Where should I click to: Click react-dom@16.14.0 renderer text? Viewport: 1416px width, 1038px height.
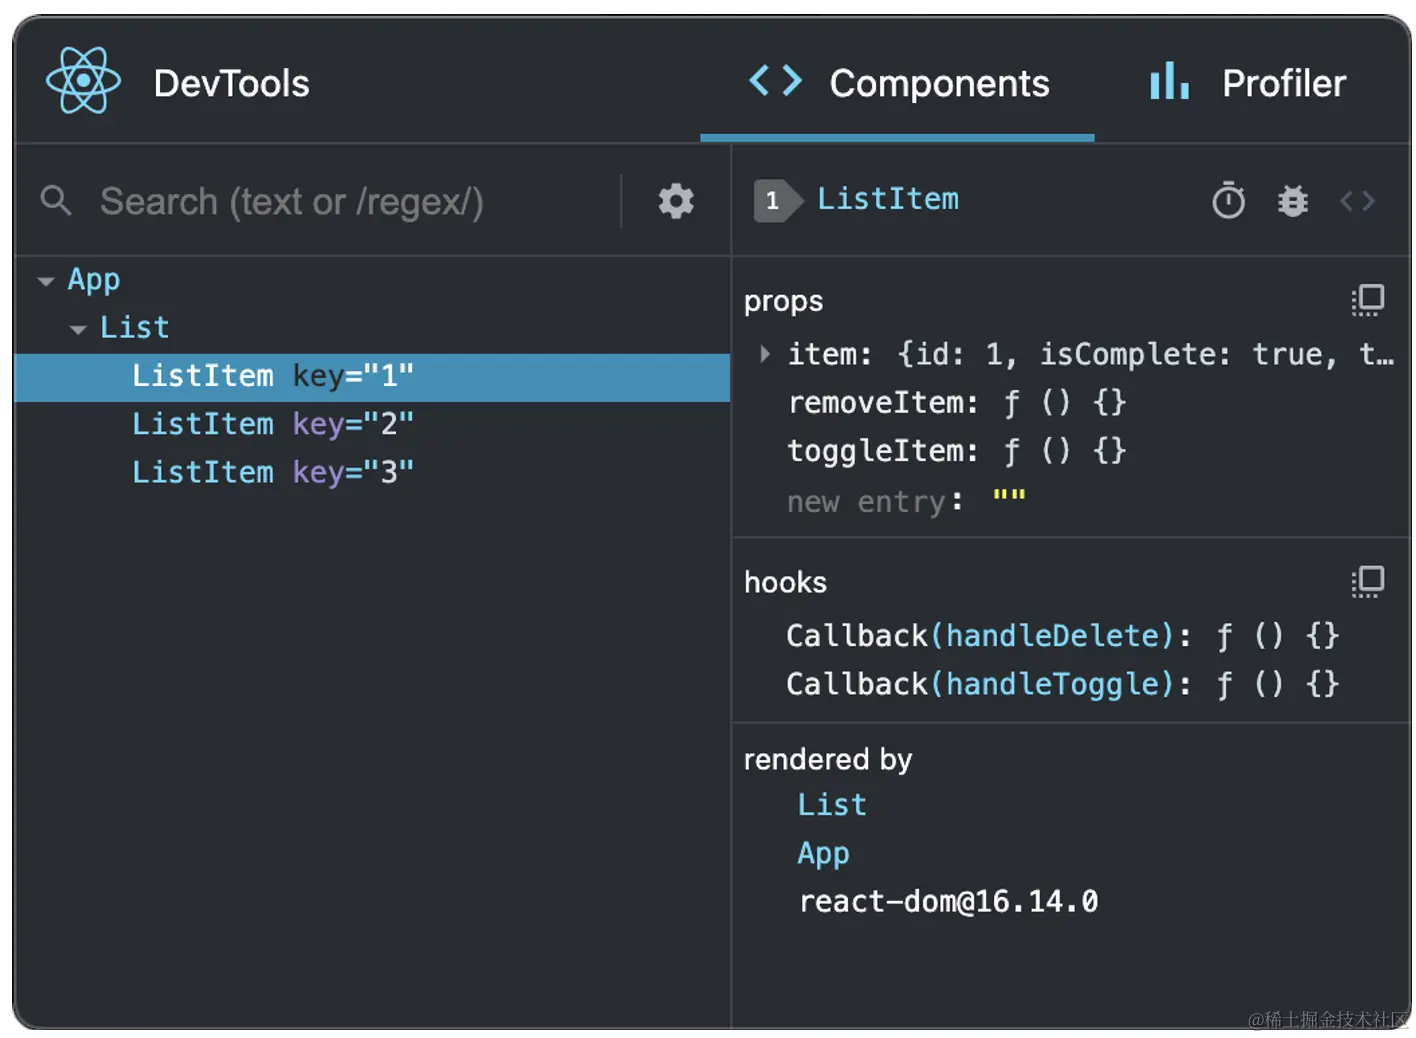948,902
